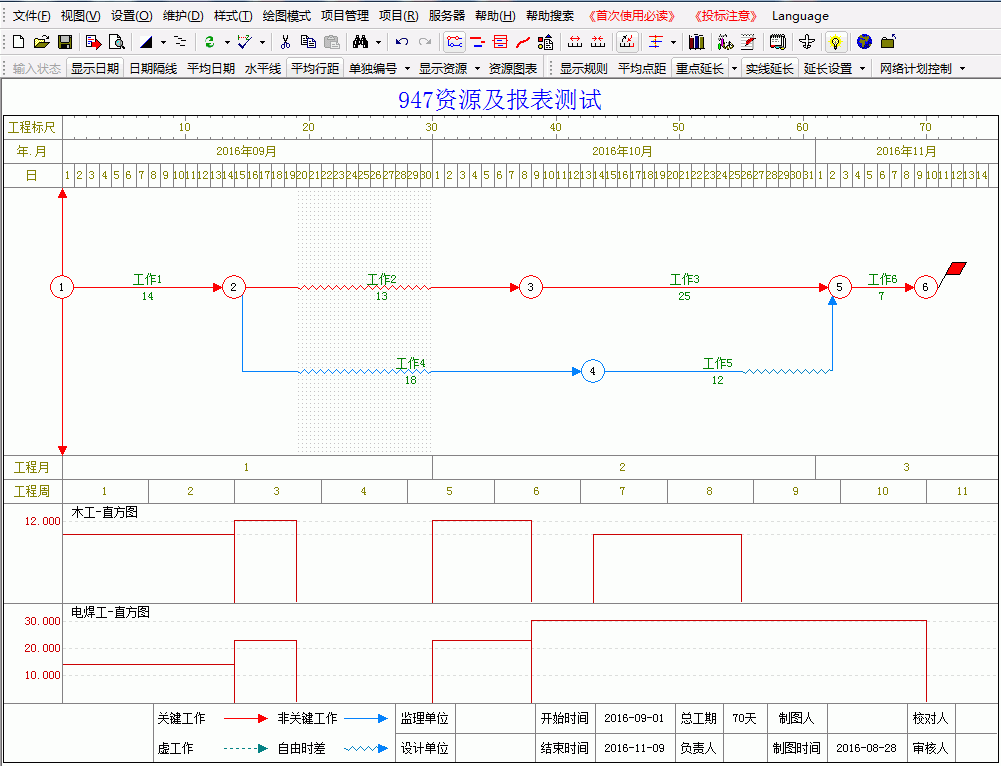
Task: Click the airplane icon
Action: (806, 42)
